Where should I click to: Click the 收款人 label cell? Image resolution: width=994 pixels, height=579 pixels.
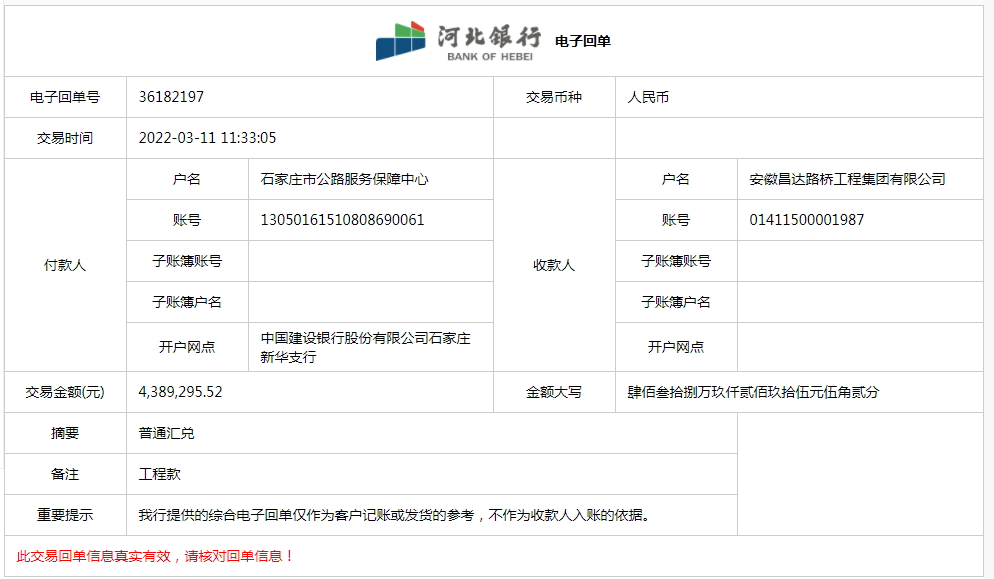click(554, 265)
